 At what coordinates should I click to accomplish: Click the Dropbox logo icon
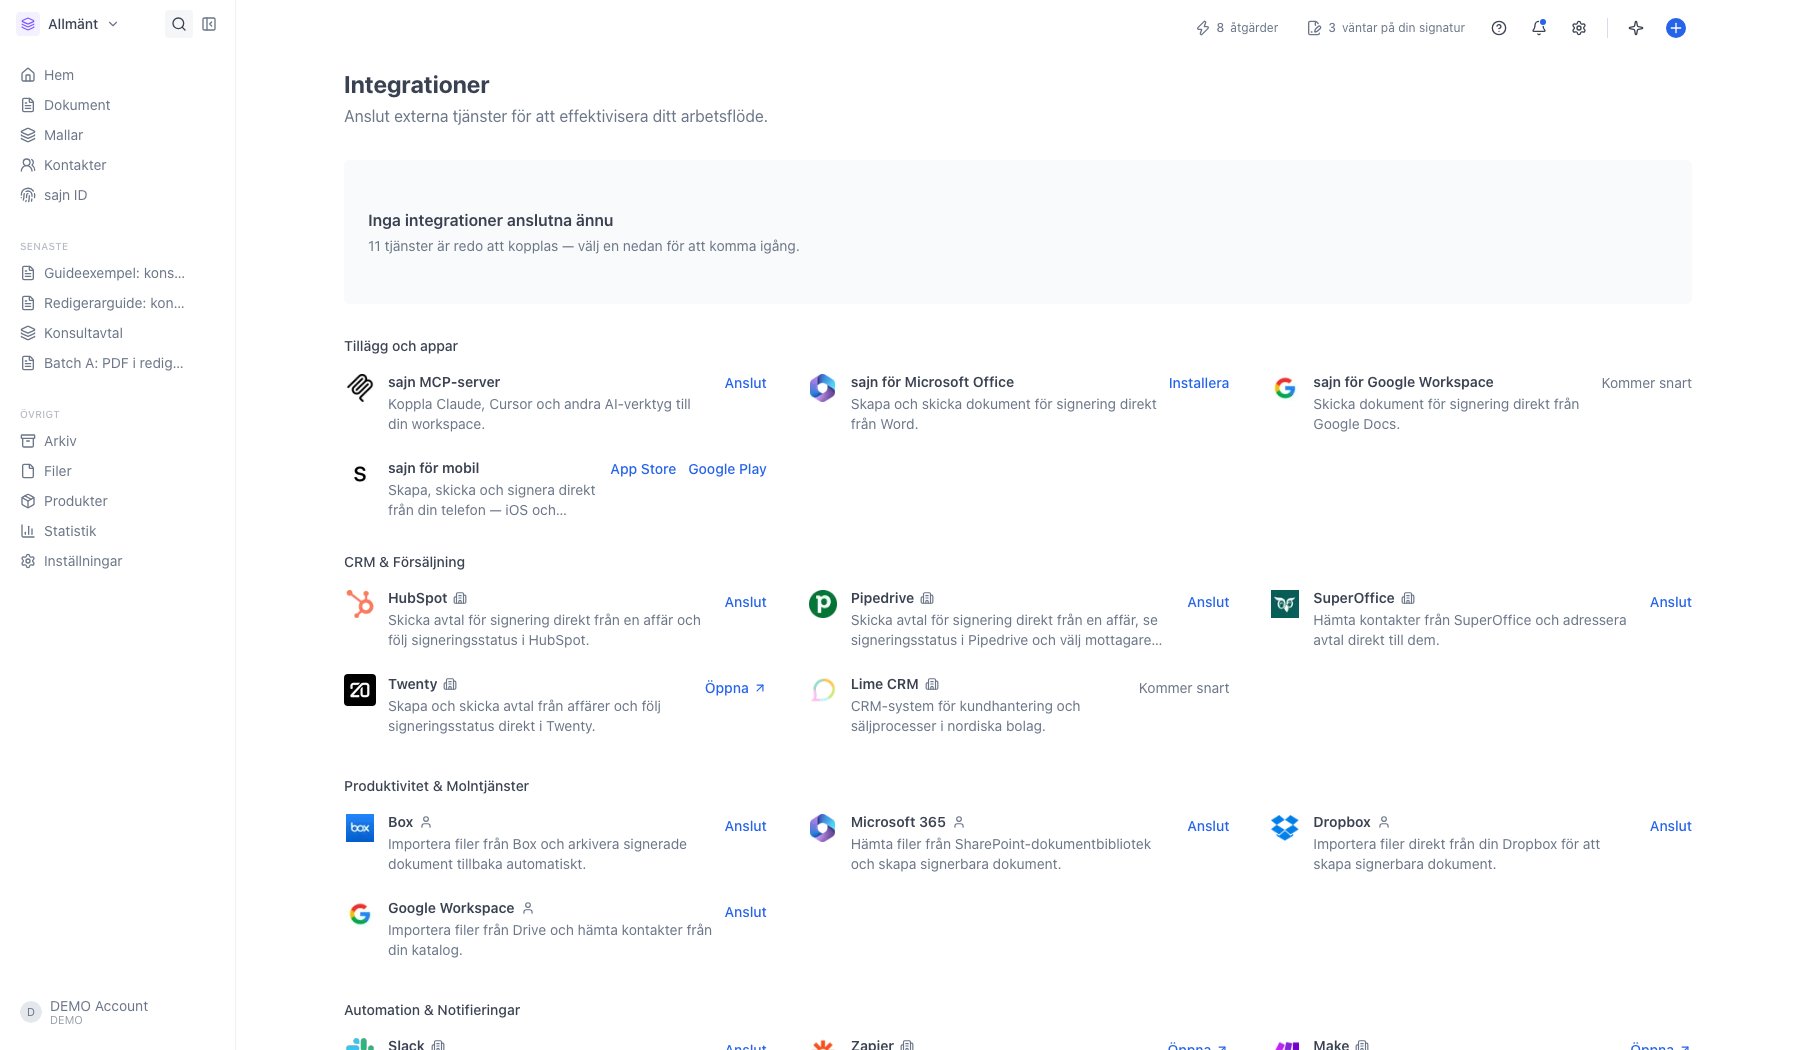click(x=1285, y=828)
